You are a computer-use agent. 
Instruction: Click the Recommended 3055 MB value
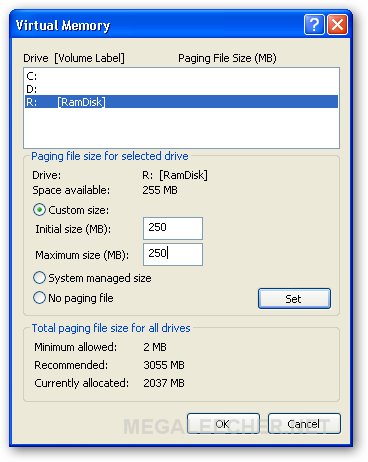(164, 365)
